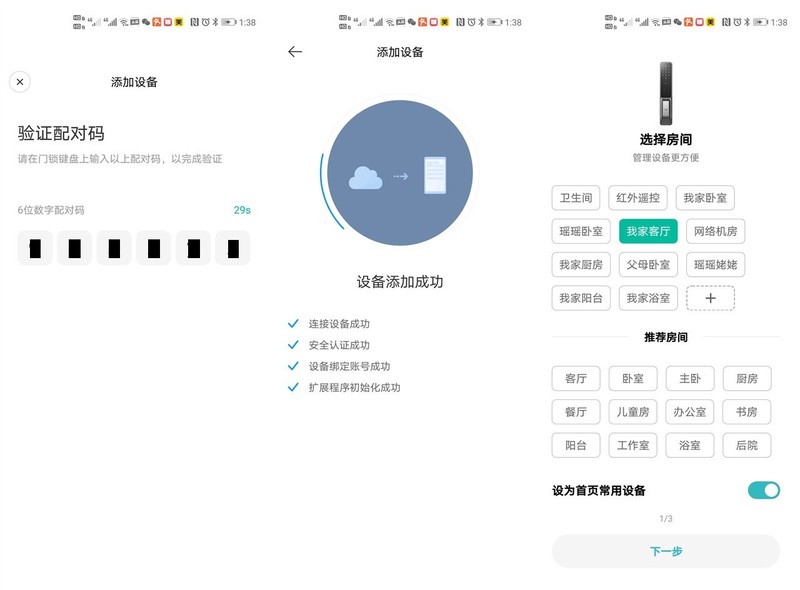Enable the 设为首页常用设备 switch
This screenshot has height=590, width=800.
click(763, 490)
